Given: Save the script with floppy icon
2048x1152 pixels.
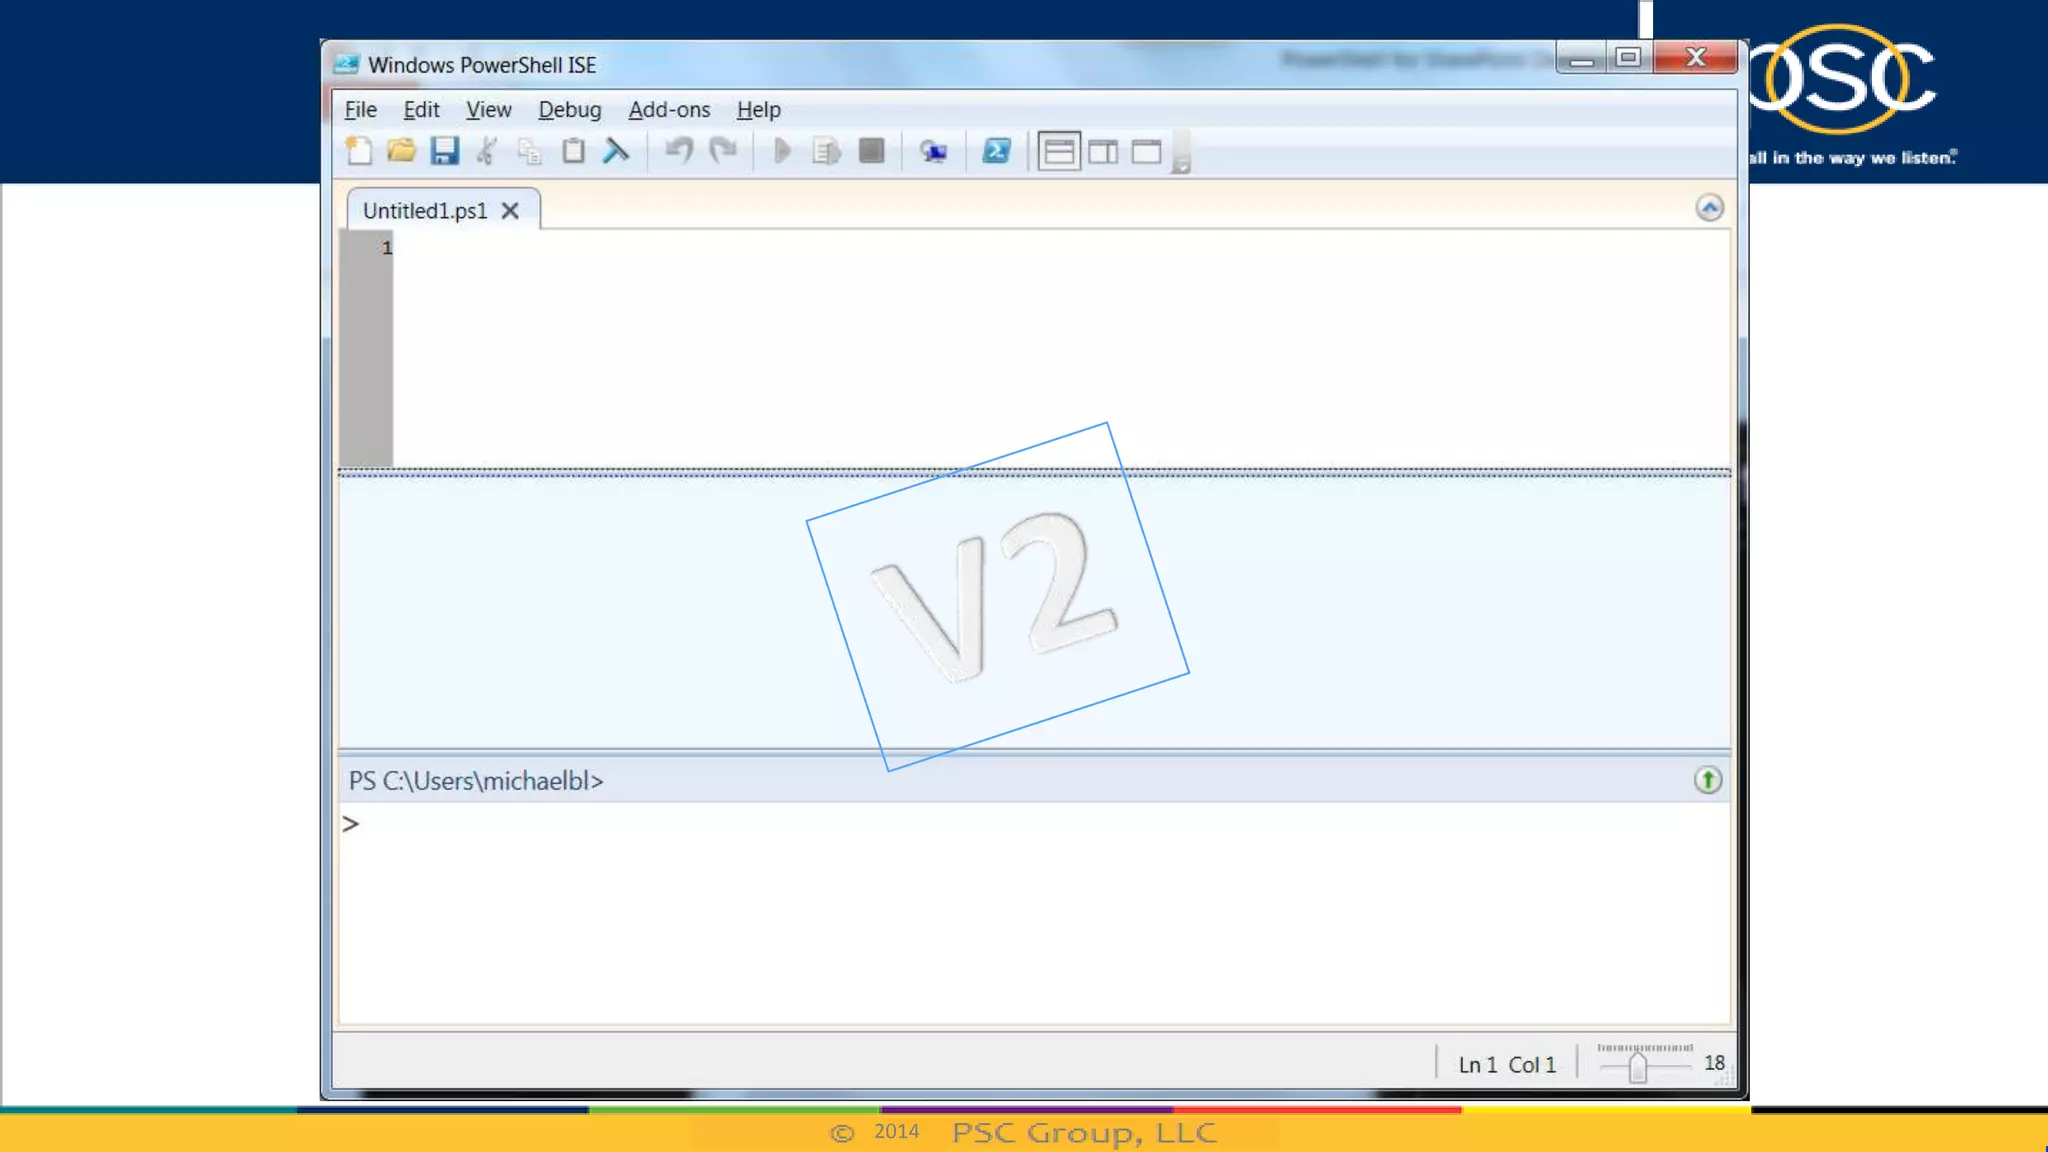Looking at the screenshot, I should click(x=445, y=151).
